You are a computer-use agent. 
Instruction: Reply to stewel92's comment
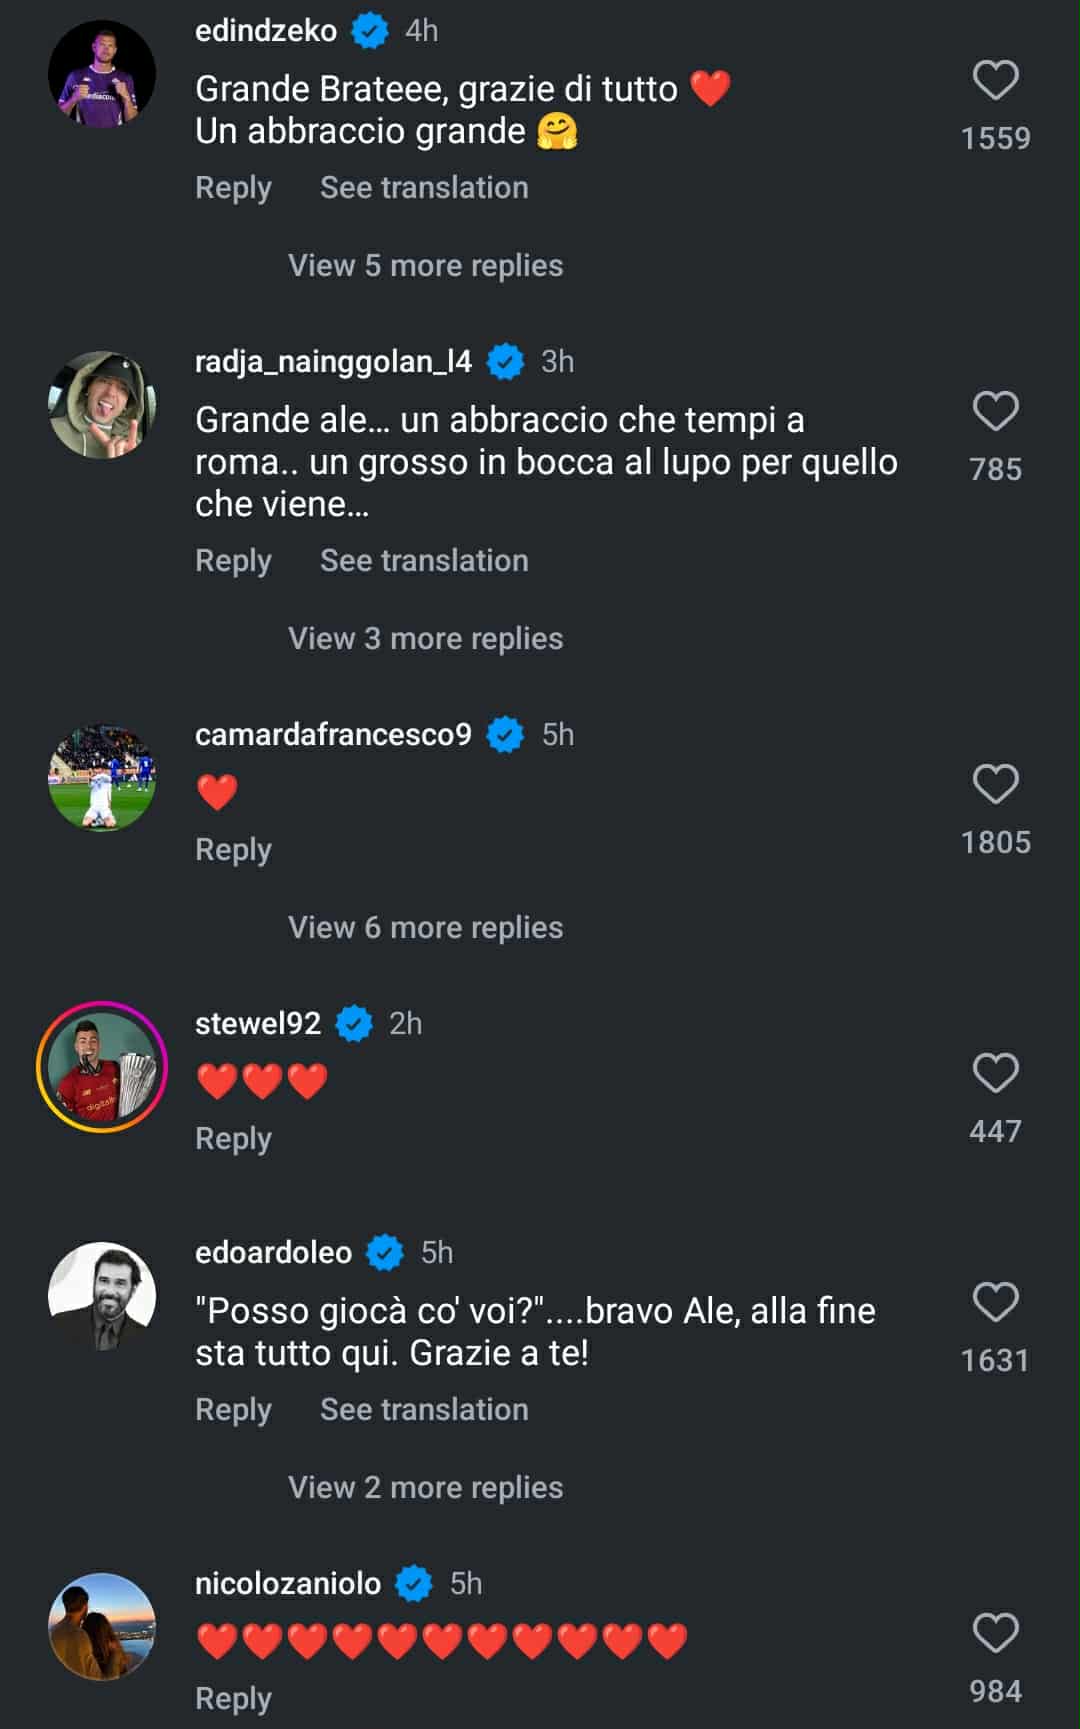click(x=233, y=1139)
